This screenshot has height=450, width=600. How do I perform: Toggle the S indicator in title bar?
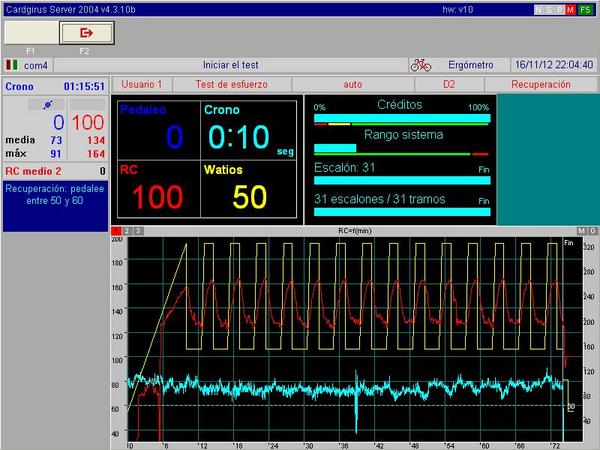[549, 10]
